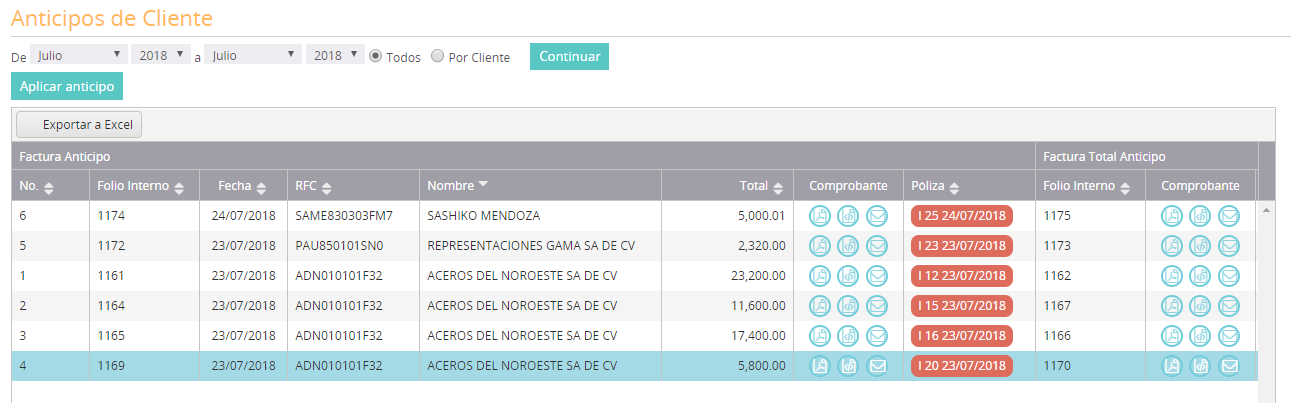Open poliza I 15 23/07/2018
1291x403 pixels.
pos(962,305)
